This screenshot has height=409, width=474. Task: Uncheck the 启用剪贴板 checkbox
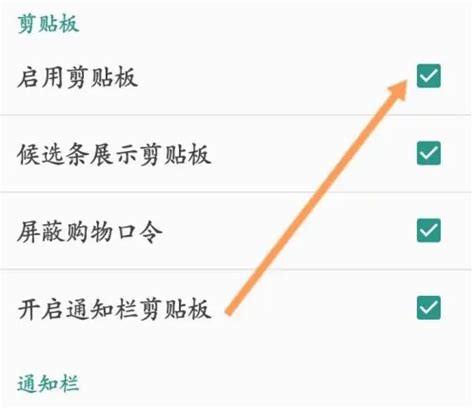tap(429, 76)
